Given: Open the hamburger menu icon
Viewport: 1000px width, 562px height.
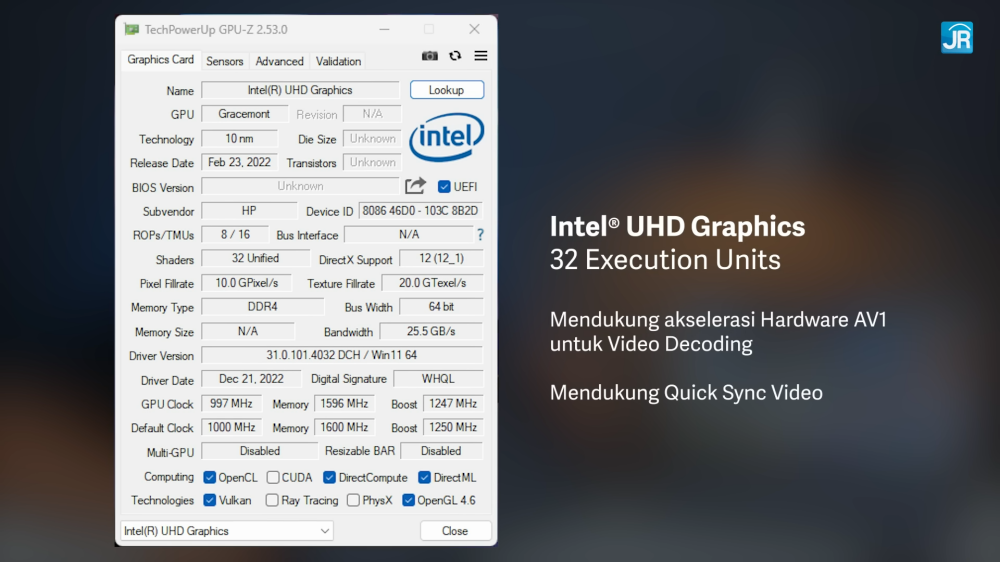Looking at the screenshot, I should 481,56.
